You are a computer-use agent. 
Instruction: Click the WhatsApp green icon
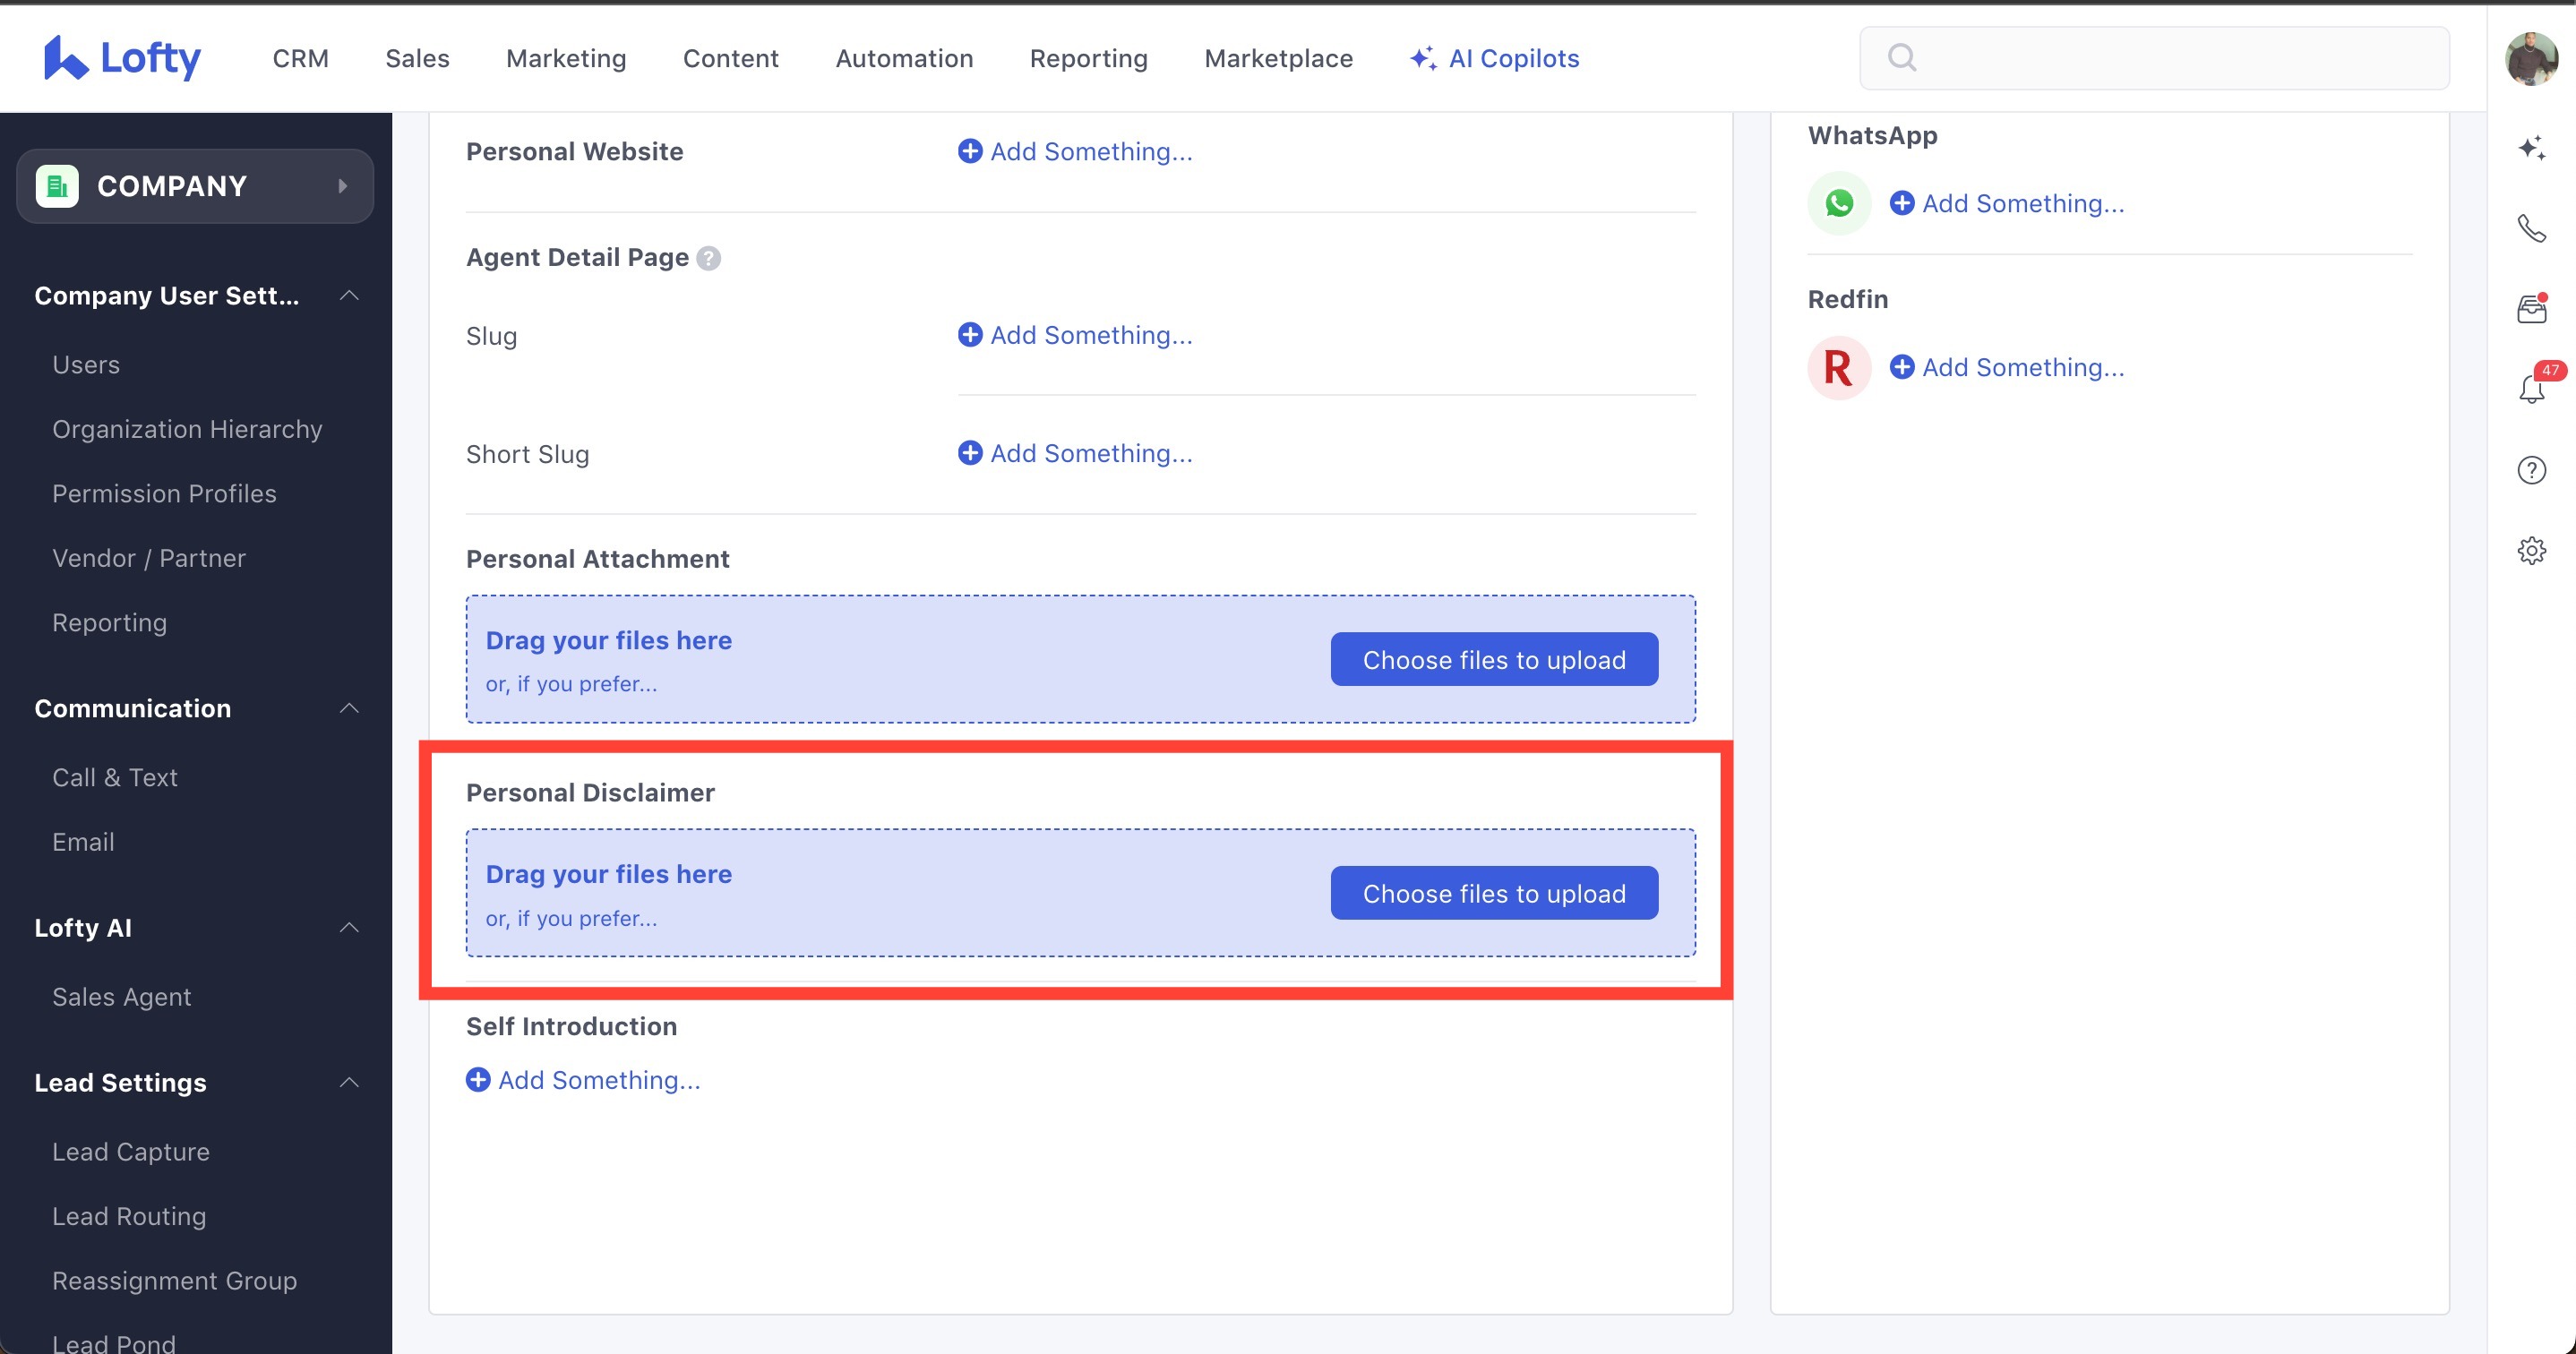pos(1840,203)
